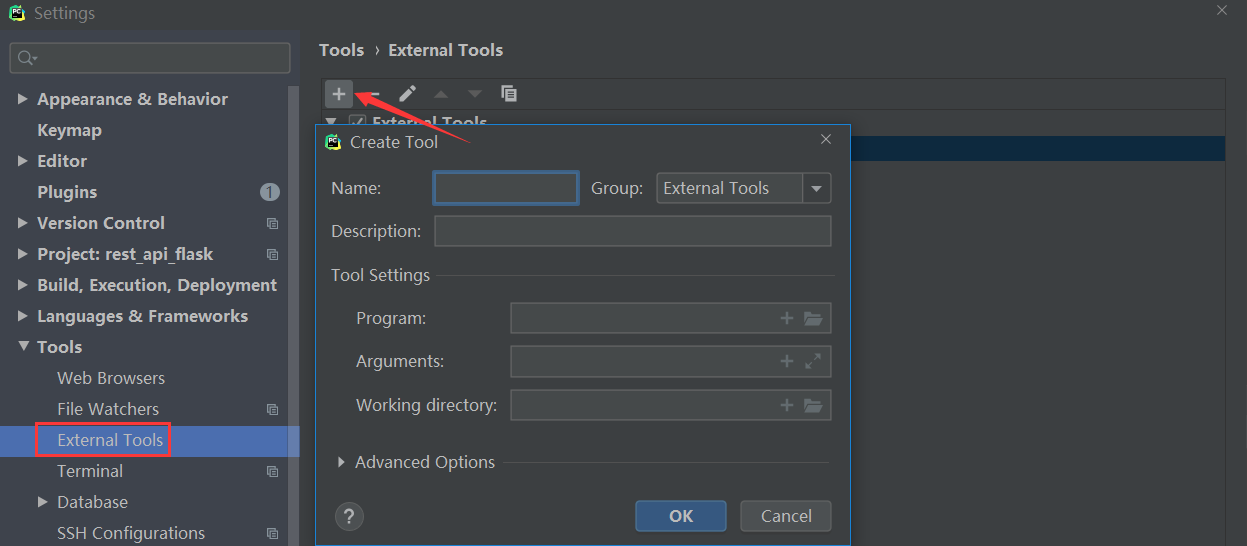The image size is (1247, 546).
Task: Select Terminal under Tools
Action: pos(90,471)
